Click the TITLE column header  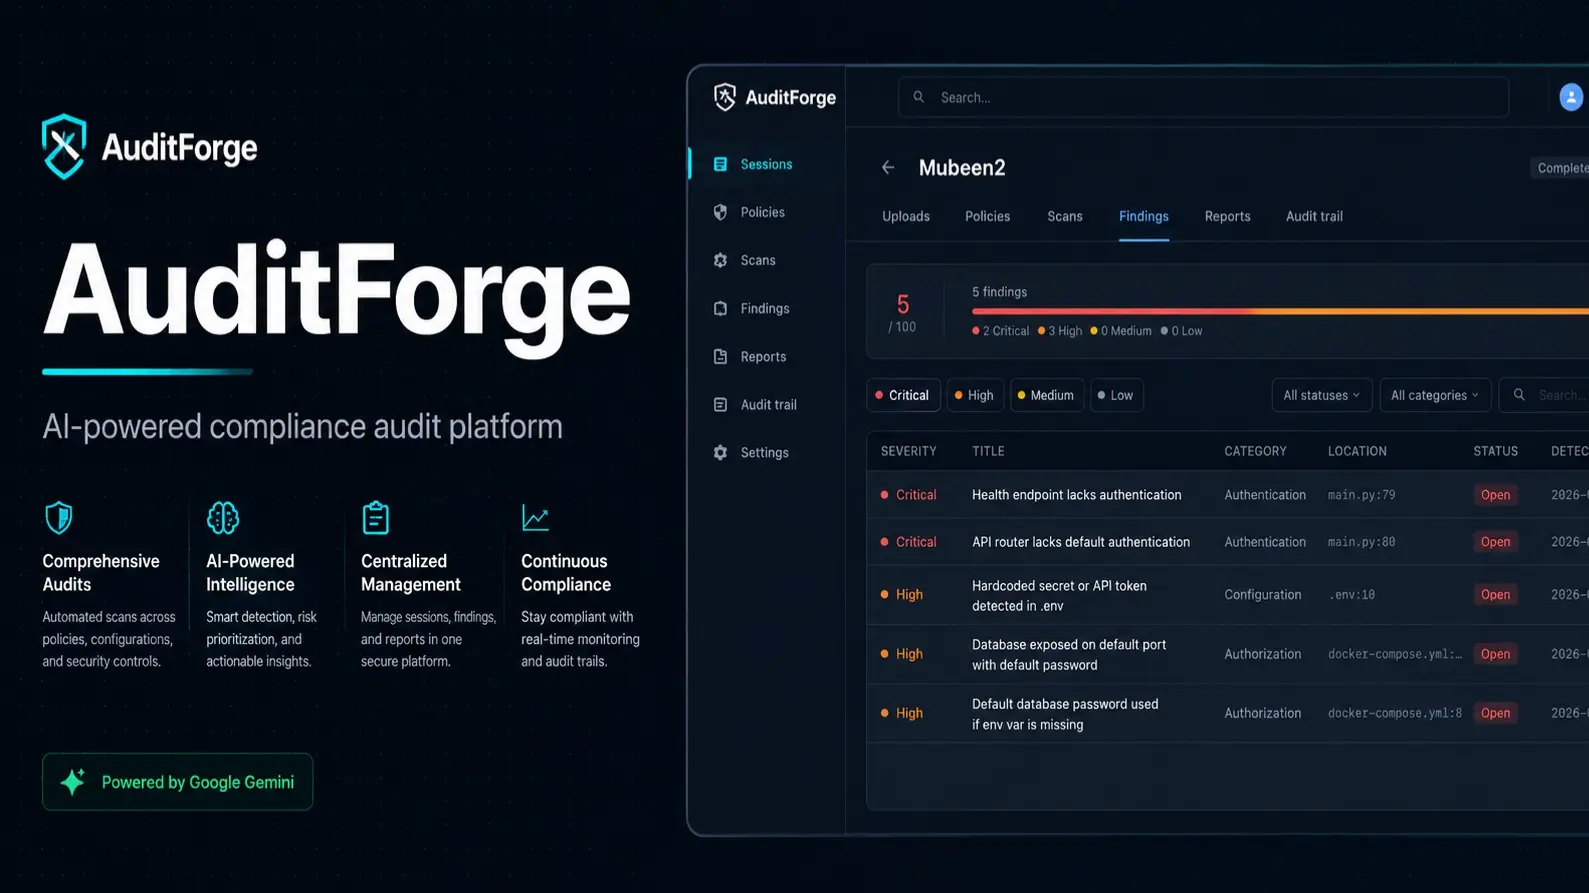point(988,451)
